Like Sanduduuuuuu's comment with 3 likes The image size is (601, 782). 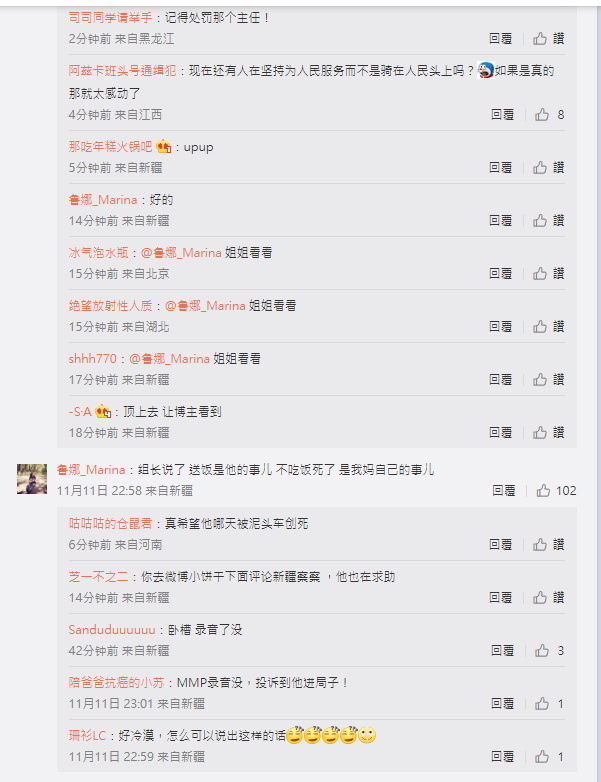pos(549,650)
